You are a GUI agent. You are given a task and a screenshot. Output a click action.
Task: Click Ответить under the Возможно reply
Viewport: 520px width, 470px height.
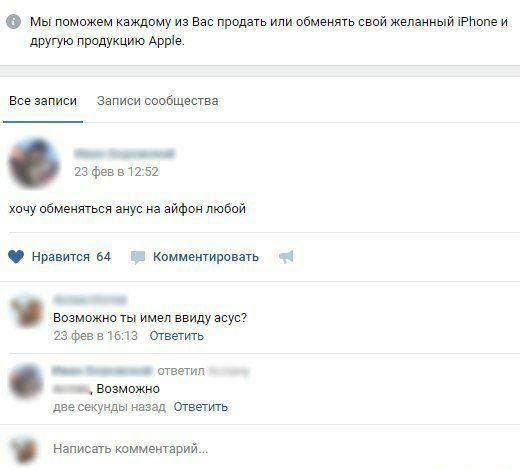click(201, 407)
